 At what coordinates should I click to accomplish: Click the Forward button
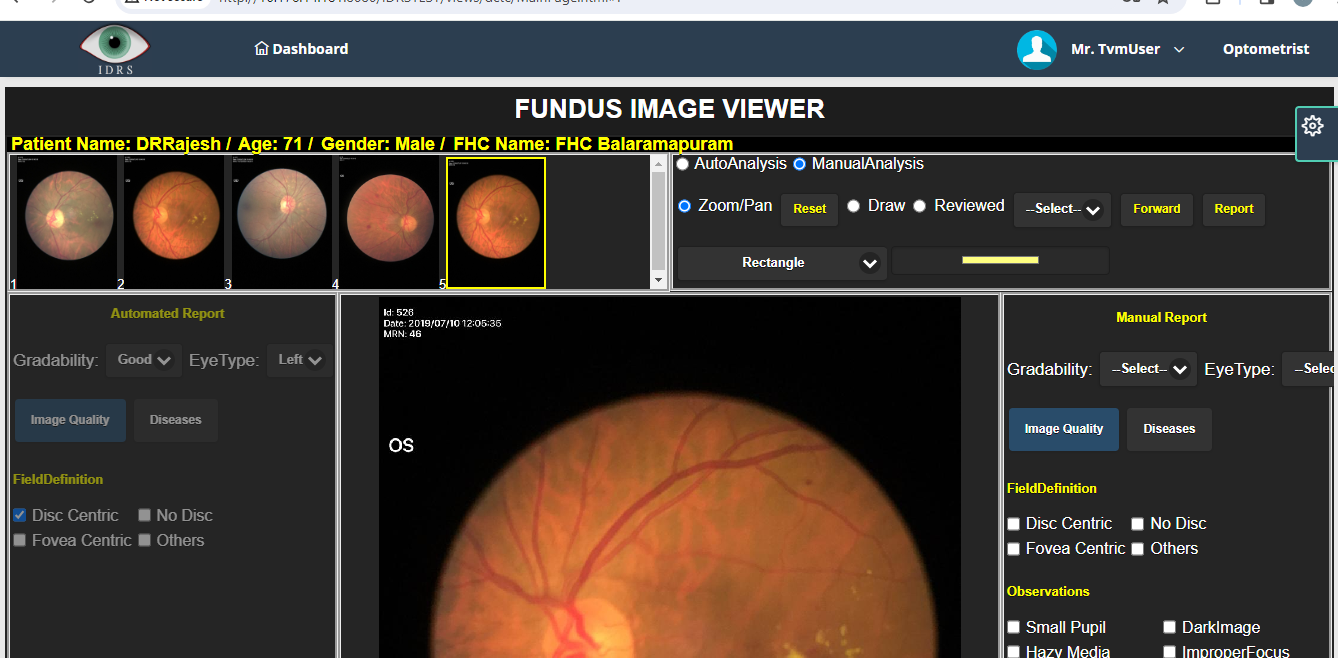tap(1157, 209)
